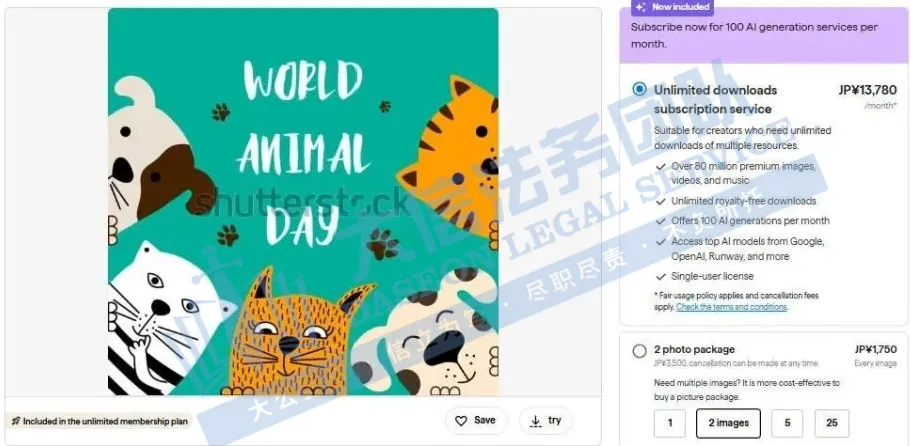This screenshot has width=911, height=446.
Task: Select Unlimited downloads subscription radio button
Action: [640, 89]
